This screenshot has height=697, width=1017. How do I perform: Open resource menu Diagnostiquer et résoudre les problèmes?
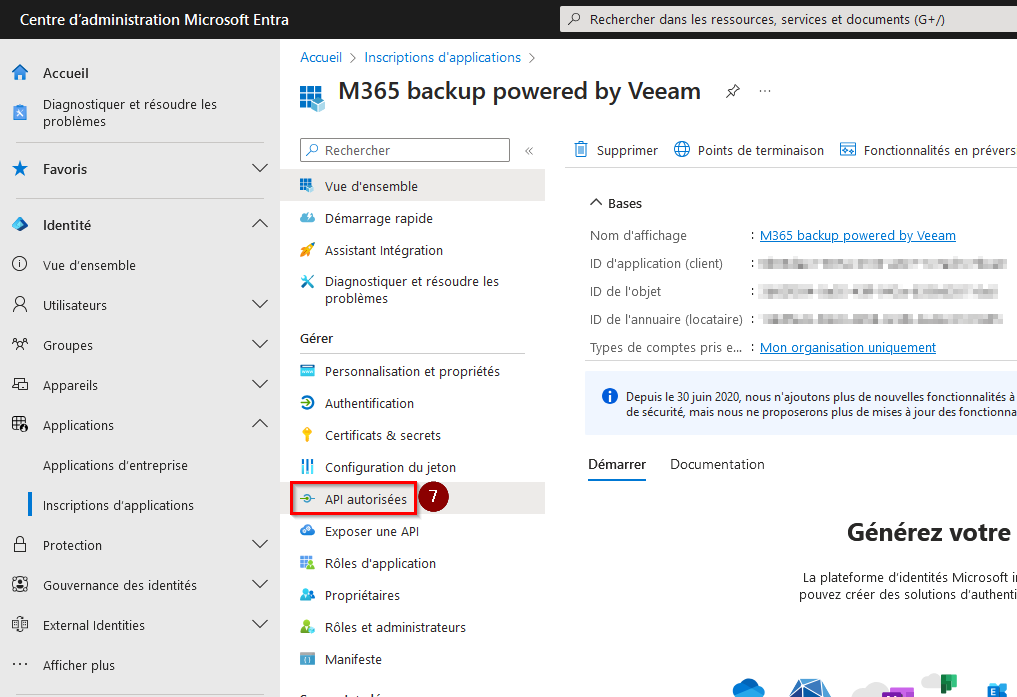412,290
